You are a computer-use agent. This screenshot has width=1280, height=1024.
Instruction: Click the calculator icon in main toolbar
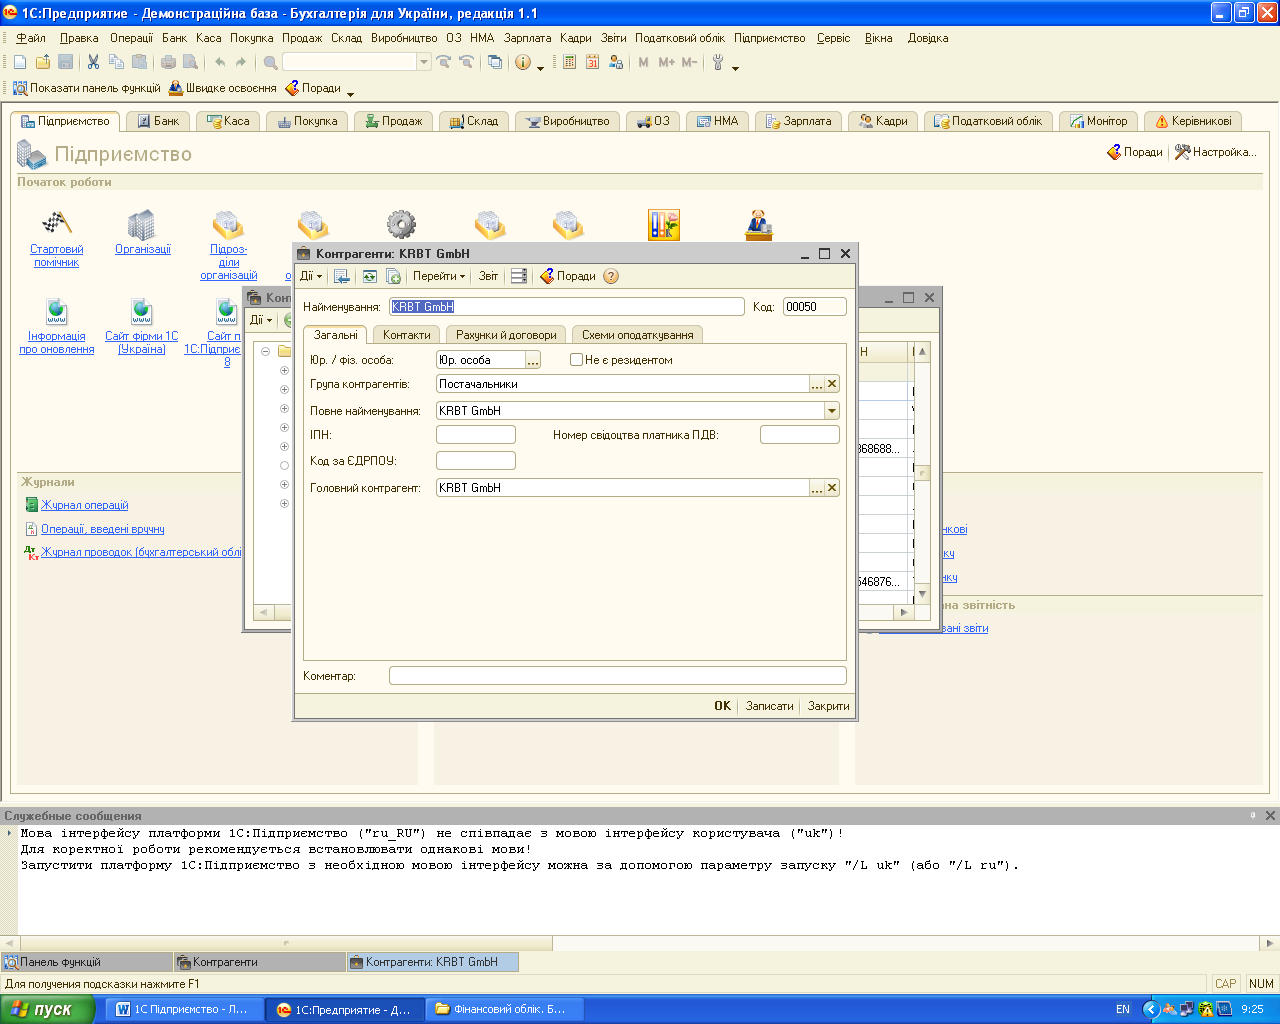click(x=569, y=62)
